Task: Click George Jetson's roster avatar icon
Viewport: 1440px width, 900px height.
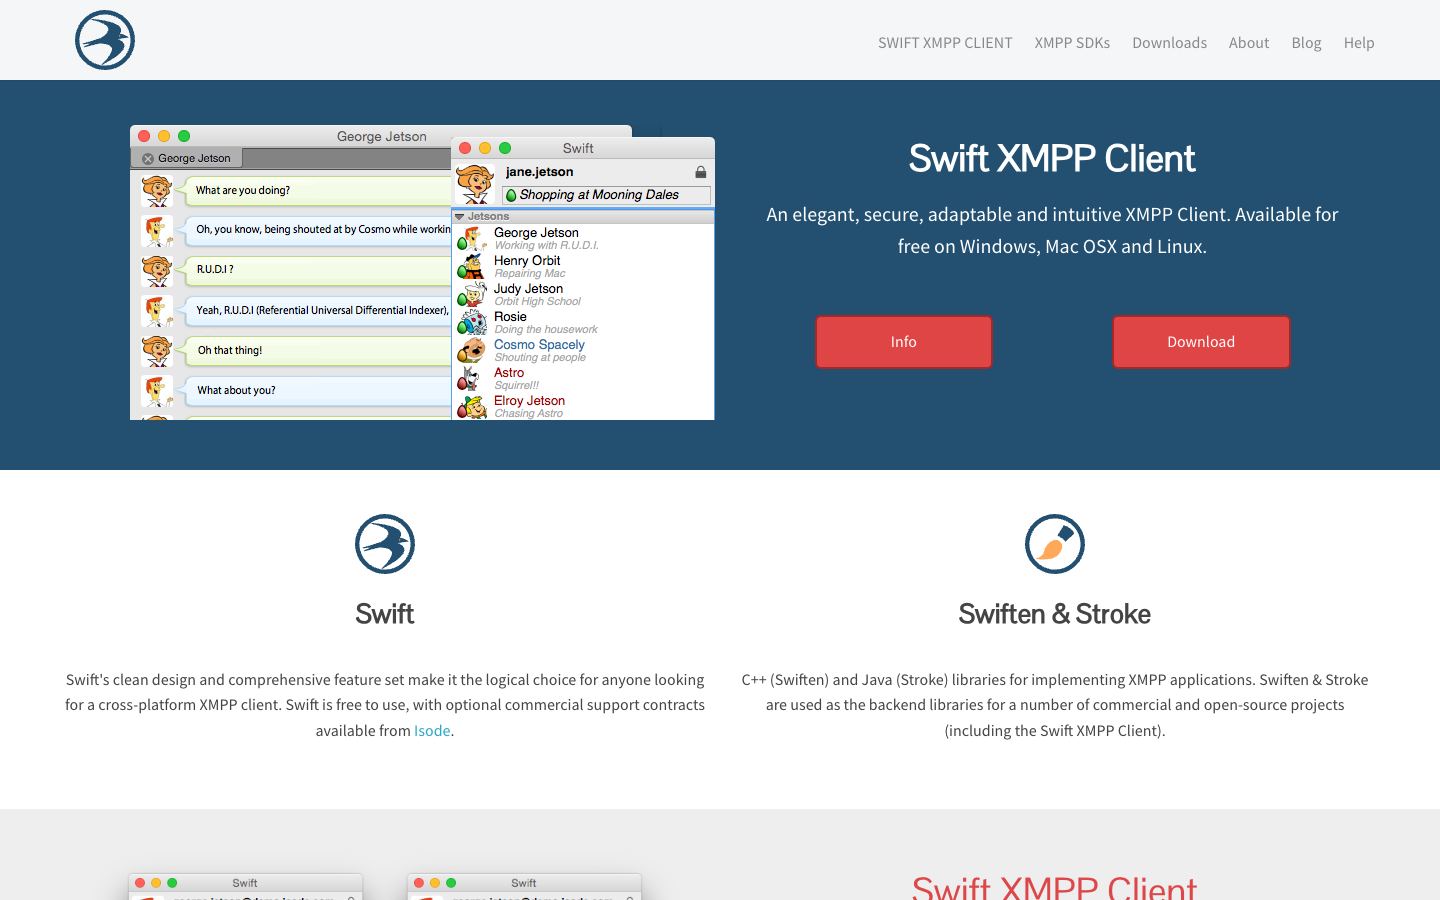Action: pos(472,238)
